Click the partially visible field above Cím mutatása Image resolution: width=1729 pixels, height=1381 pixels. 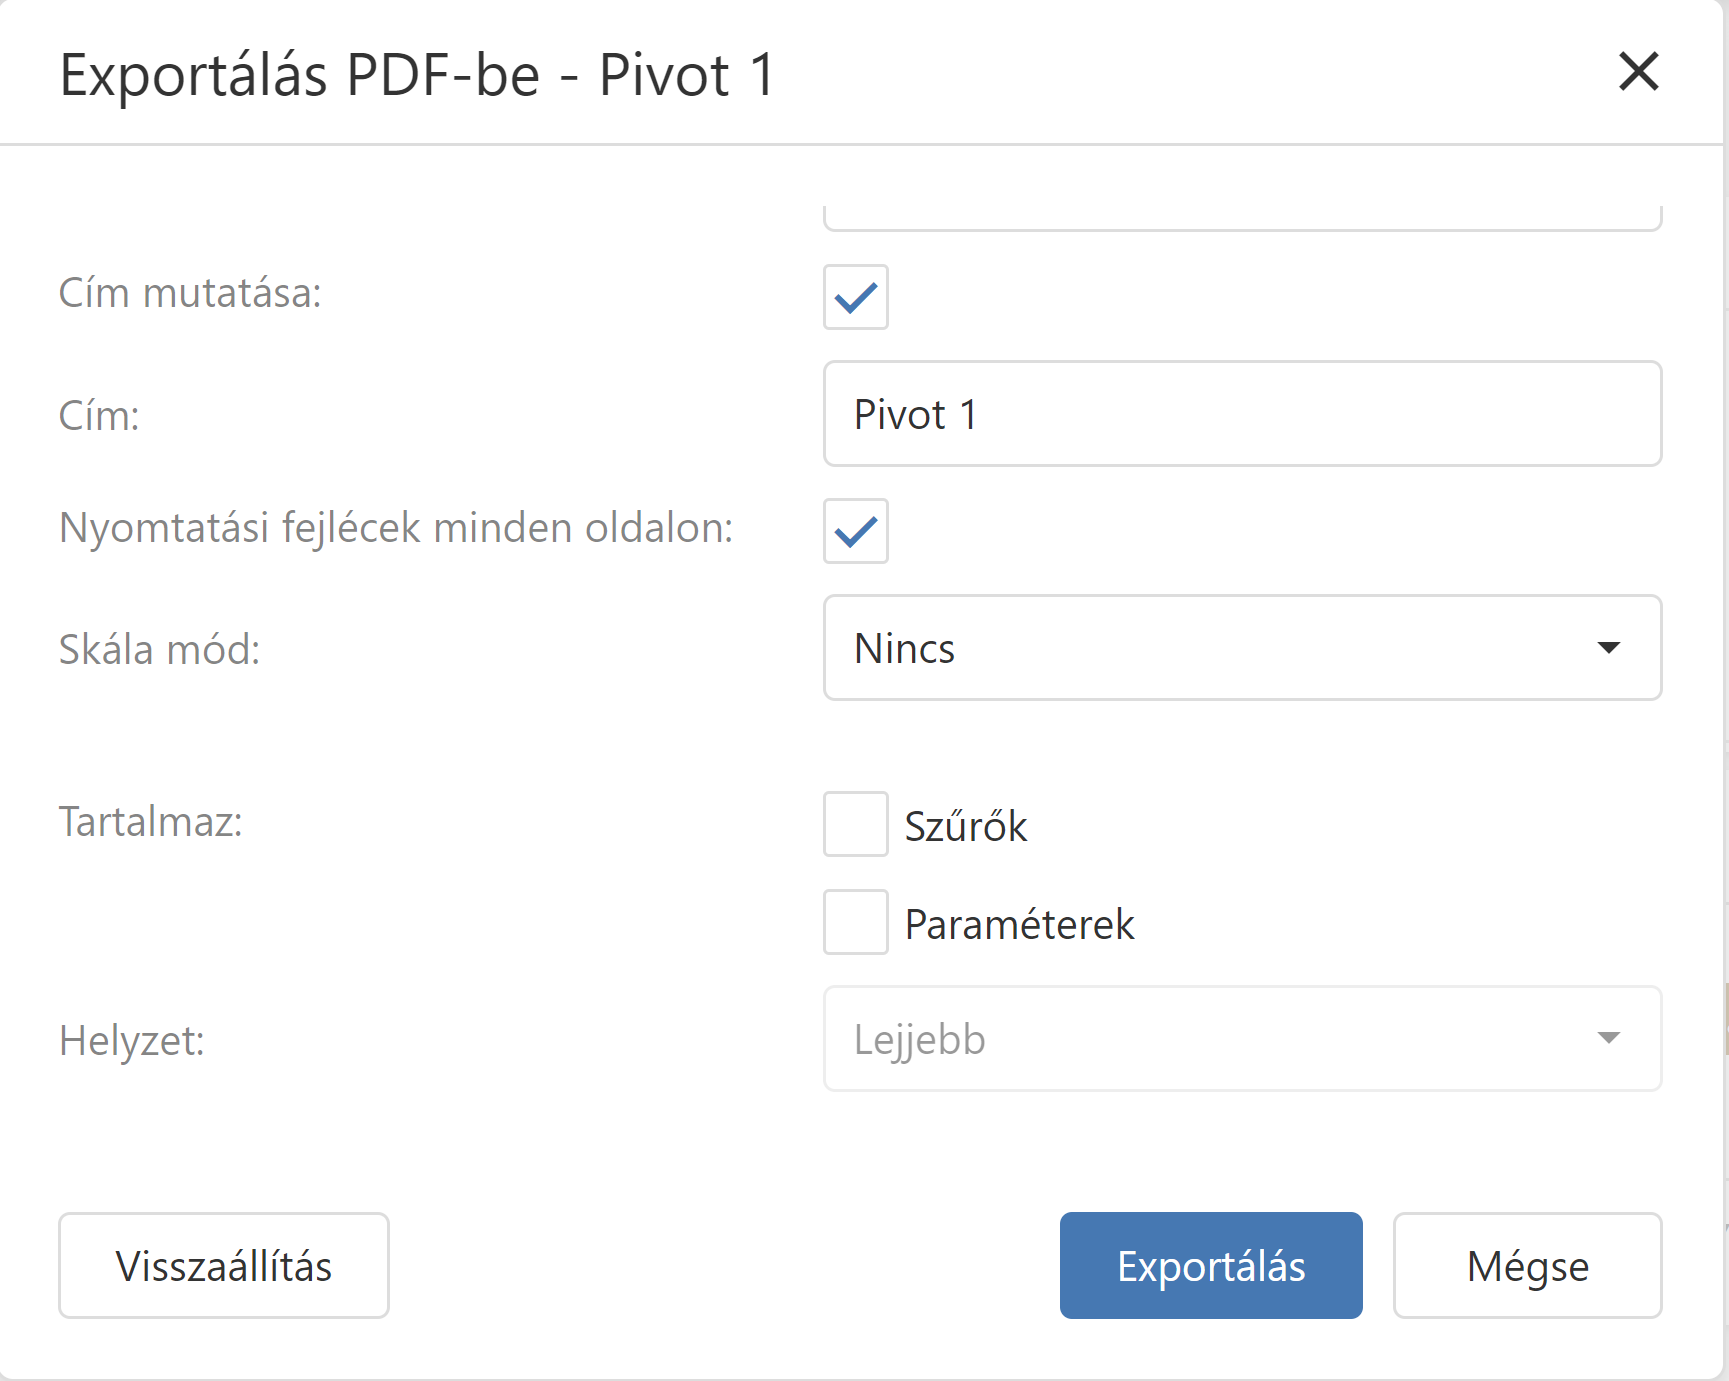pos(1241,217)
